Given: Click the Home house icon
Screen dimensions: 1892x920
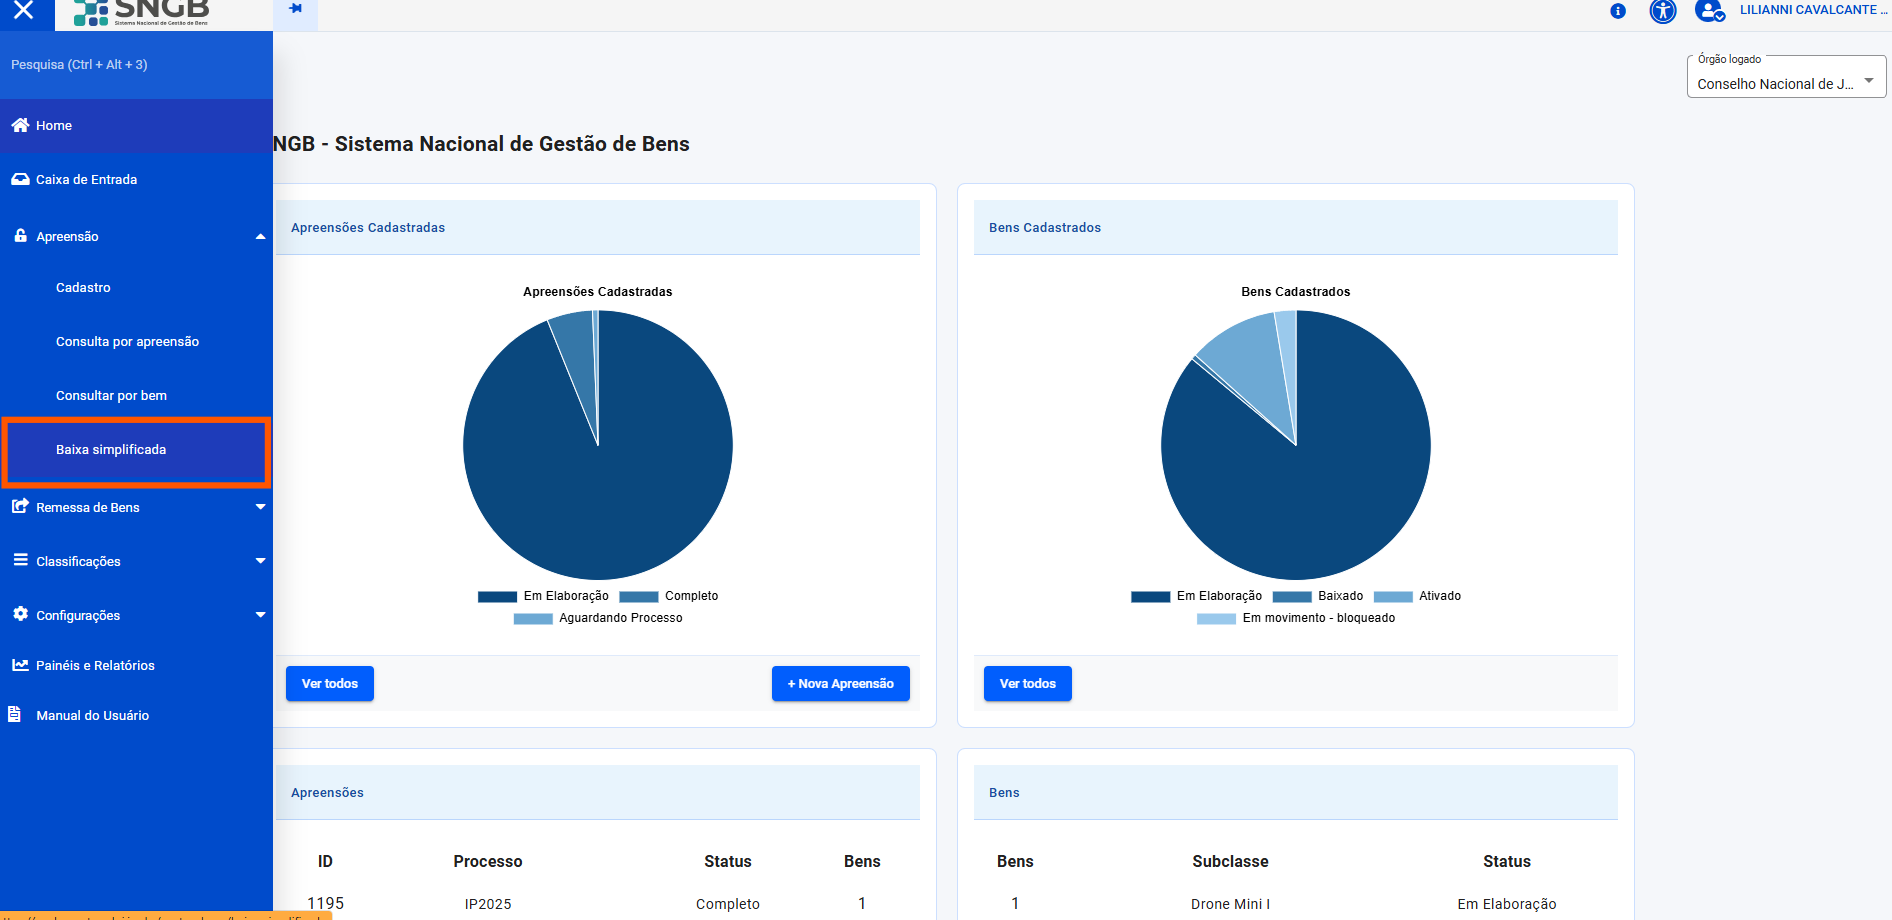Looking at the screenshot, I should click(x=20, y=125).
